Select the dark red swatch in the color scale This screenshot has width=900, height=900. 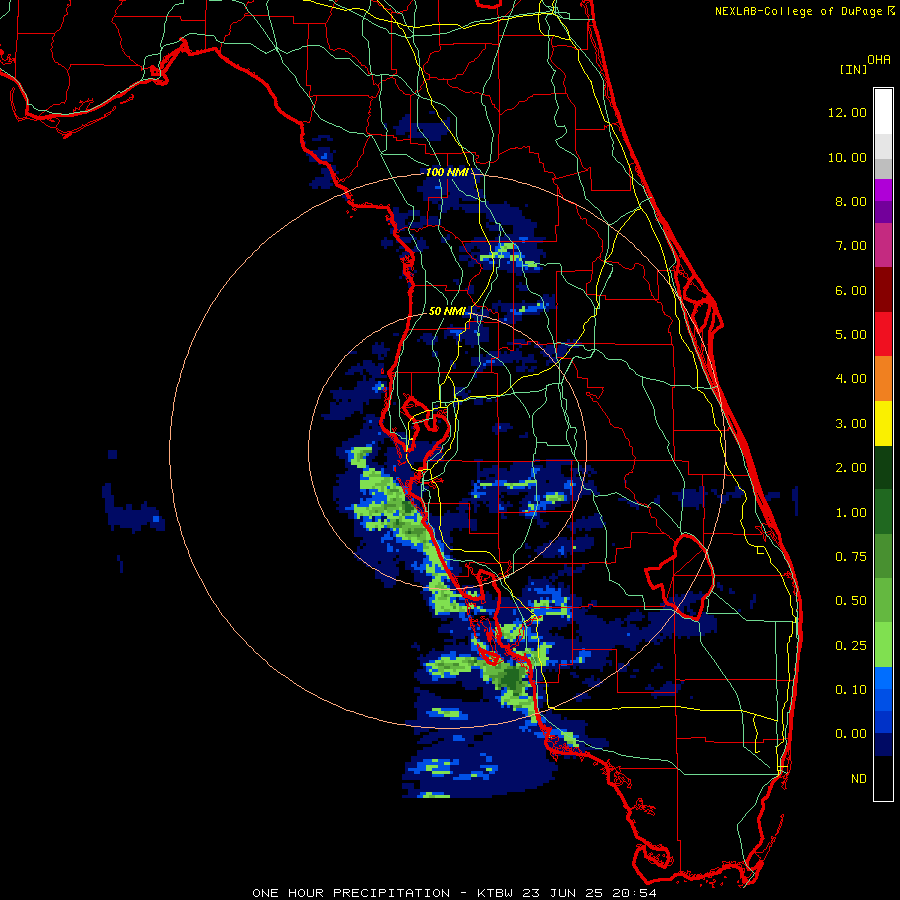coord(883,290)
